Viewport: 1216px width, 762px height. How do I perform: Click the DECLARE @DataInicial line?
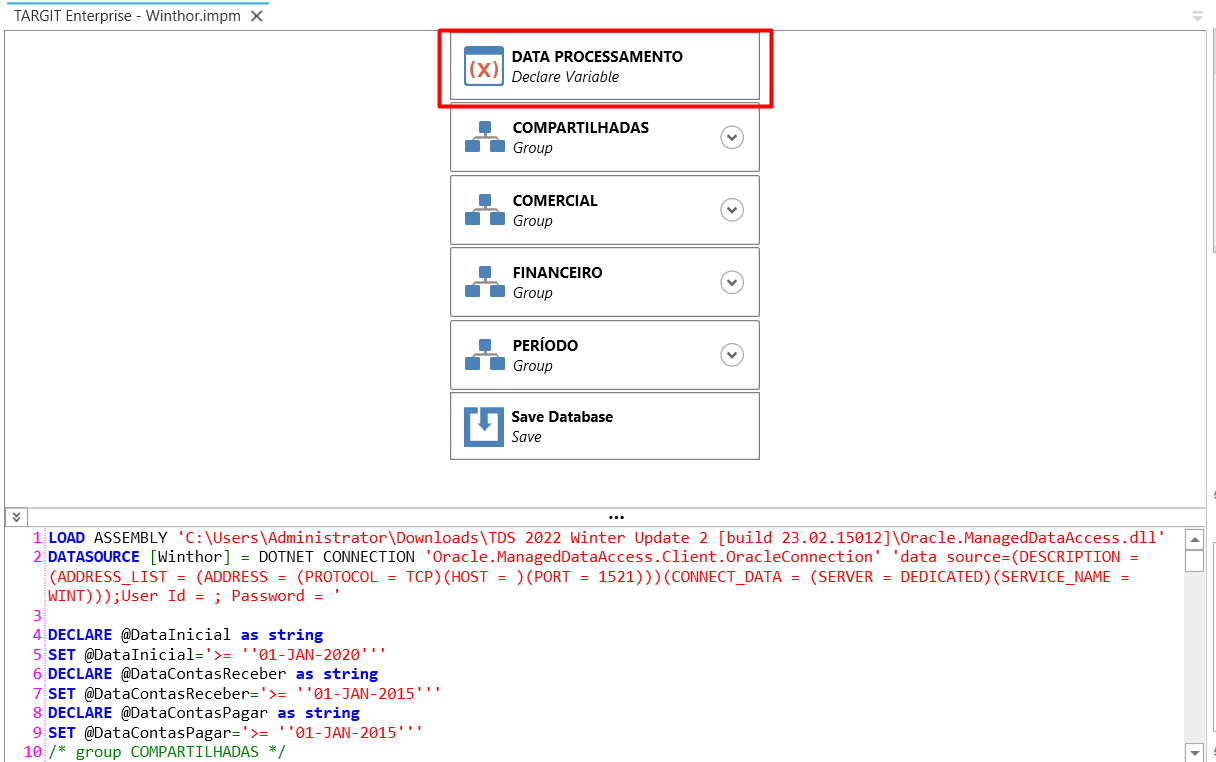click(186, 635)
